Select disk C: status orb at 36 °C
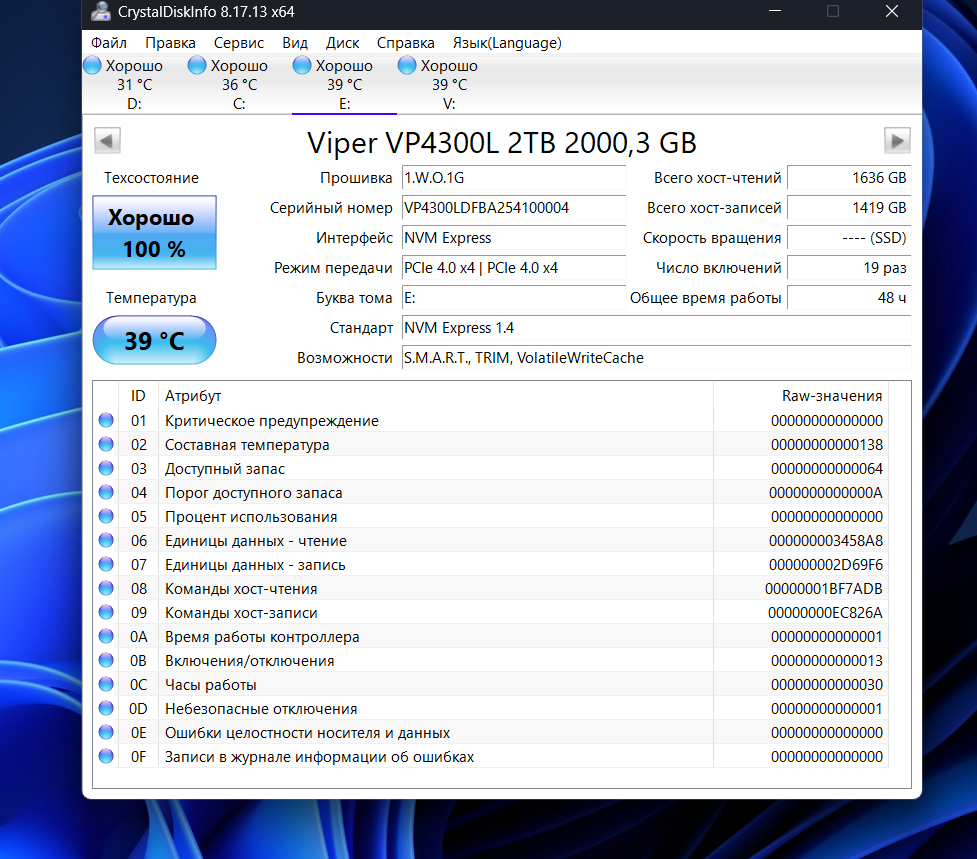This screenshot has width=977, height=859. pos(197,66)
